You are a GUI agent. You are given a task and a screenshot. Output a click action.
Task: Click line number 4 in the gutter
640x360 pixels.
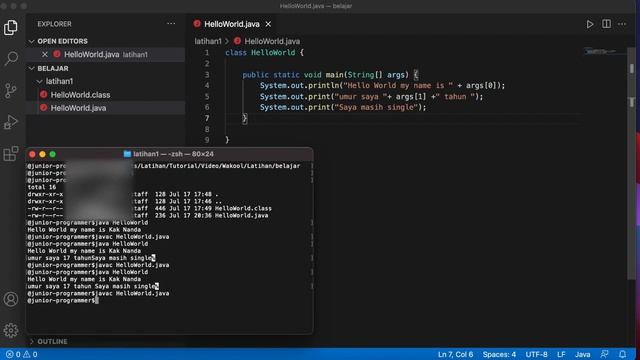click(x=207, y=85)
